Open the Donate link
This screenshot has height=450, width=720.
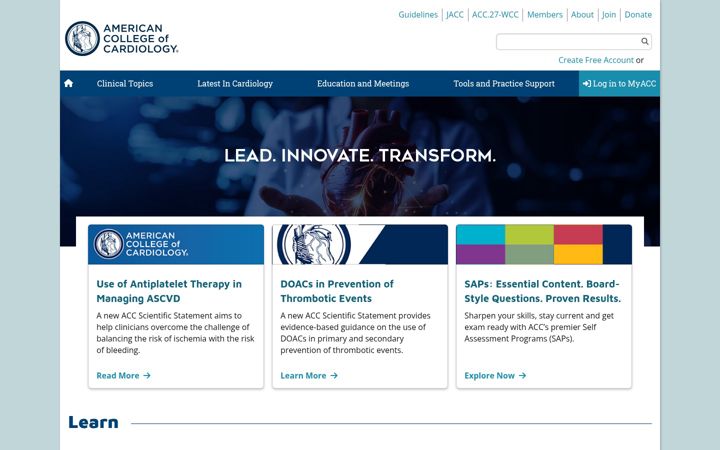(x=638, y=15)
